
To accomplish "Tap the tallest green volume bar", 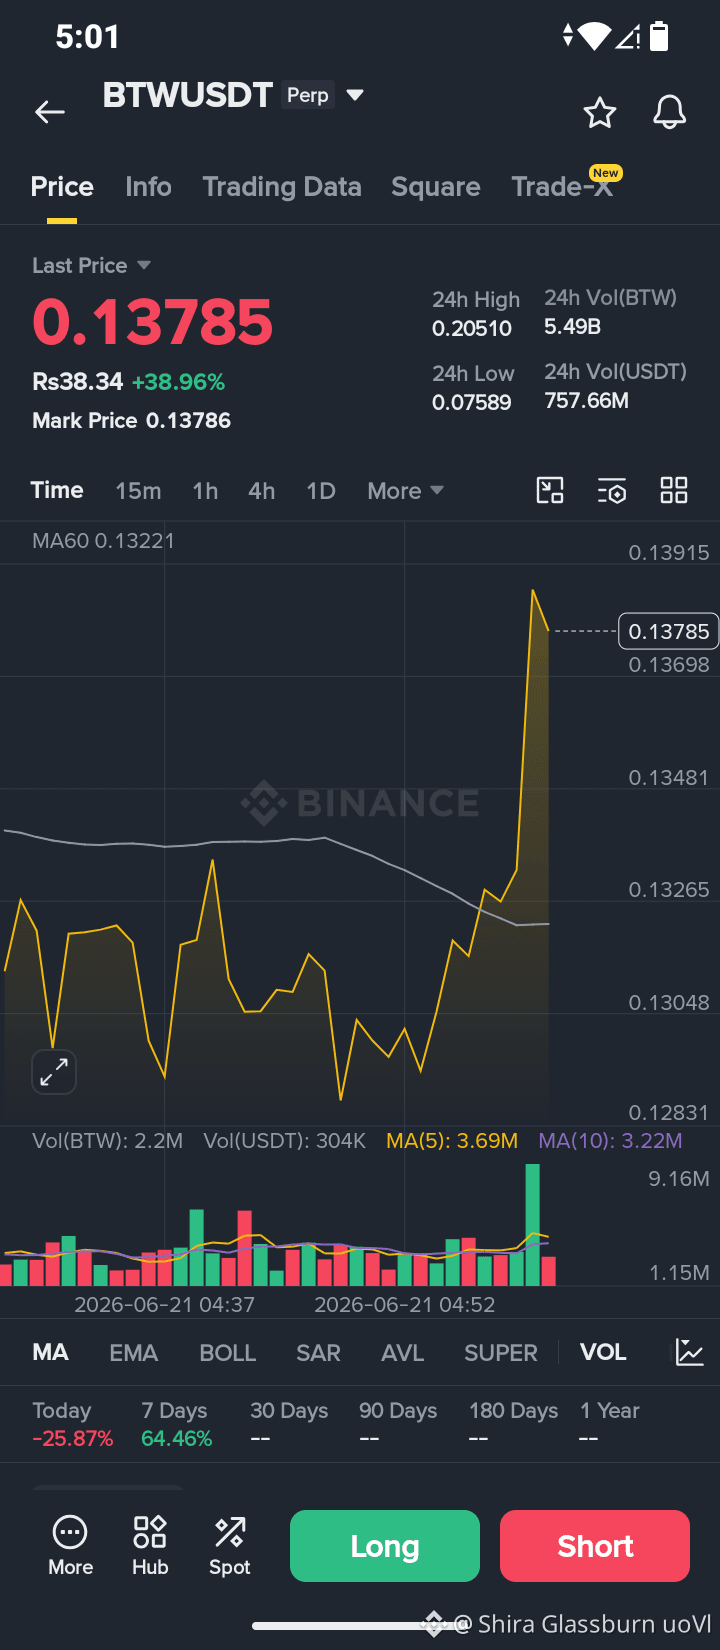I will pyautogui.click(x=532, y=1225).
